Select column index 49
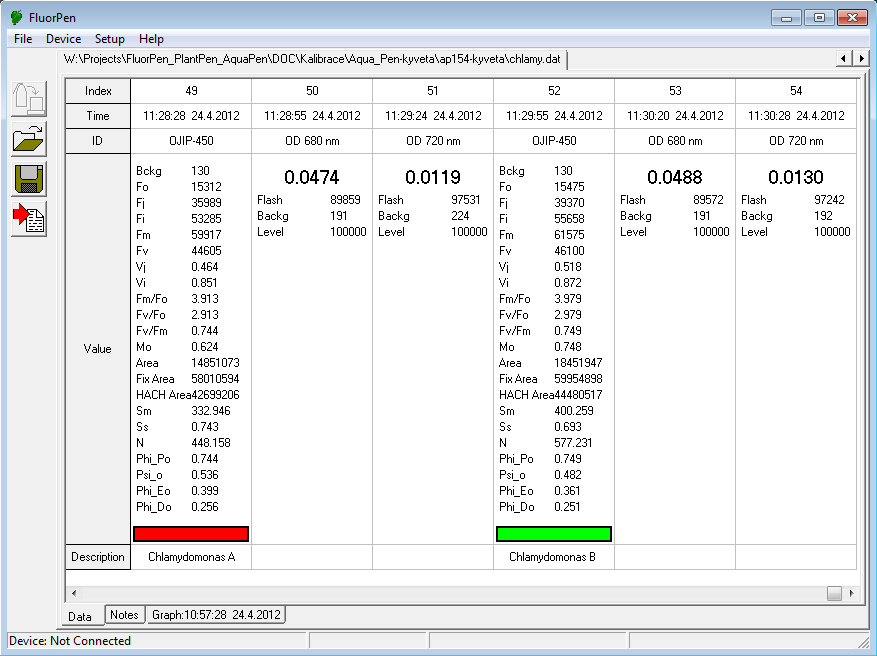Viewport: 877px width, 656px height. (191, 91)
